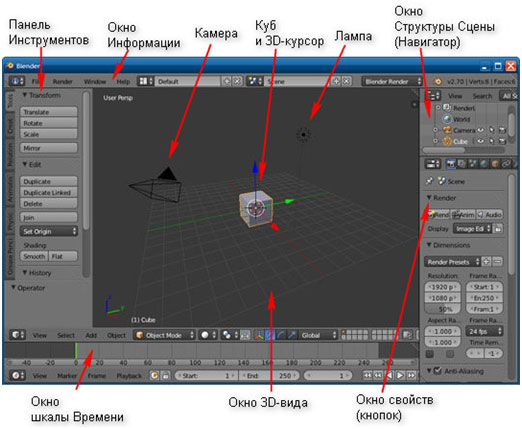This screenshot has width=522, height=429.
Task: Toggle renderability camera icon for the Cube row
Action: click(x=502, y=141)
